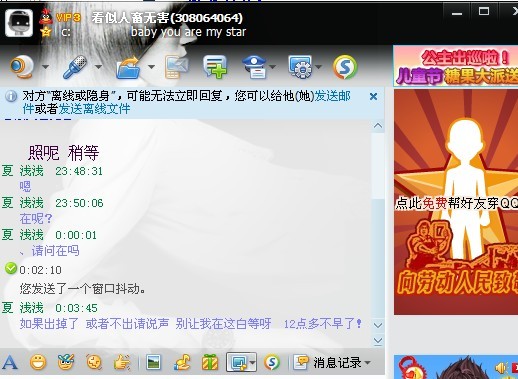Click the magic emoticon icon
518x379 pixels.
(66, 362)
